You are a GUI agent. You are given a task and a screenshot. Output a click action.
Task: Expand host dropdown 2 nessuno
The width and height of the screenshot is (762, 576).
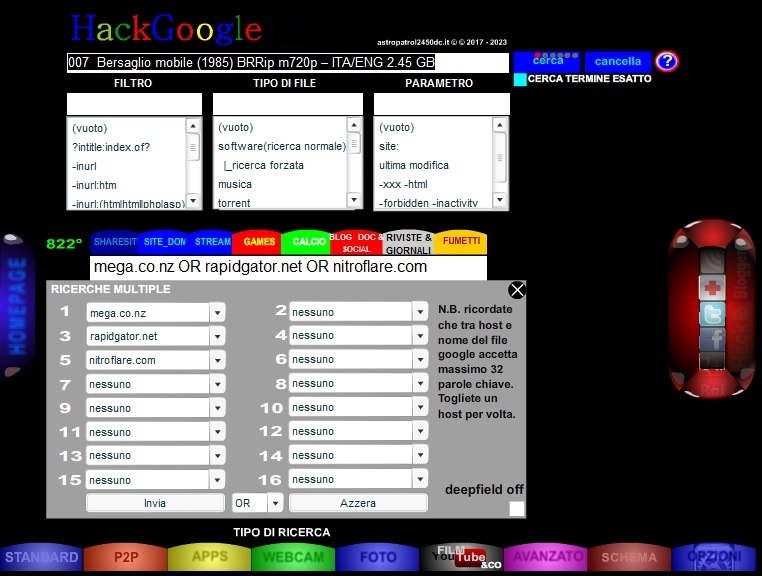tap(420, 312)
